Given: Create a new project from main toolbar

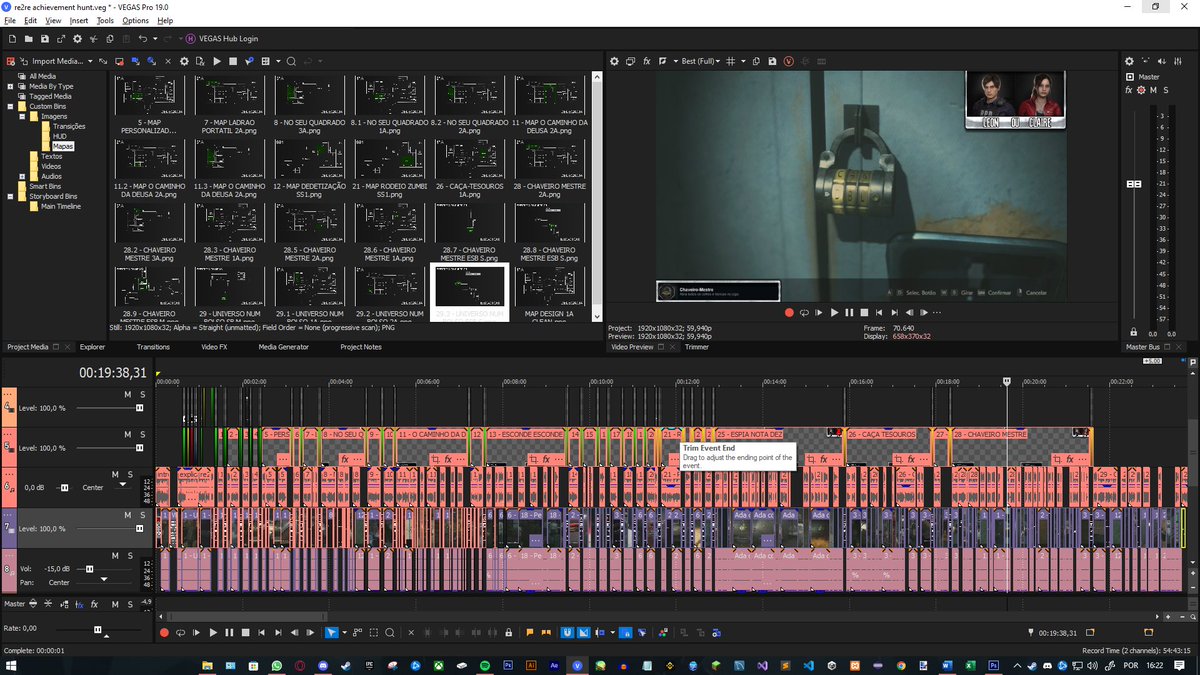Looking at the screenshot, I should click(11, 38).
